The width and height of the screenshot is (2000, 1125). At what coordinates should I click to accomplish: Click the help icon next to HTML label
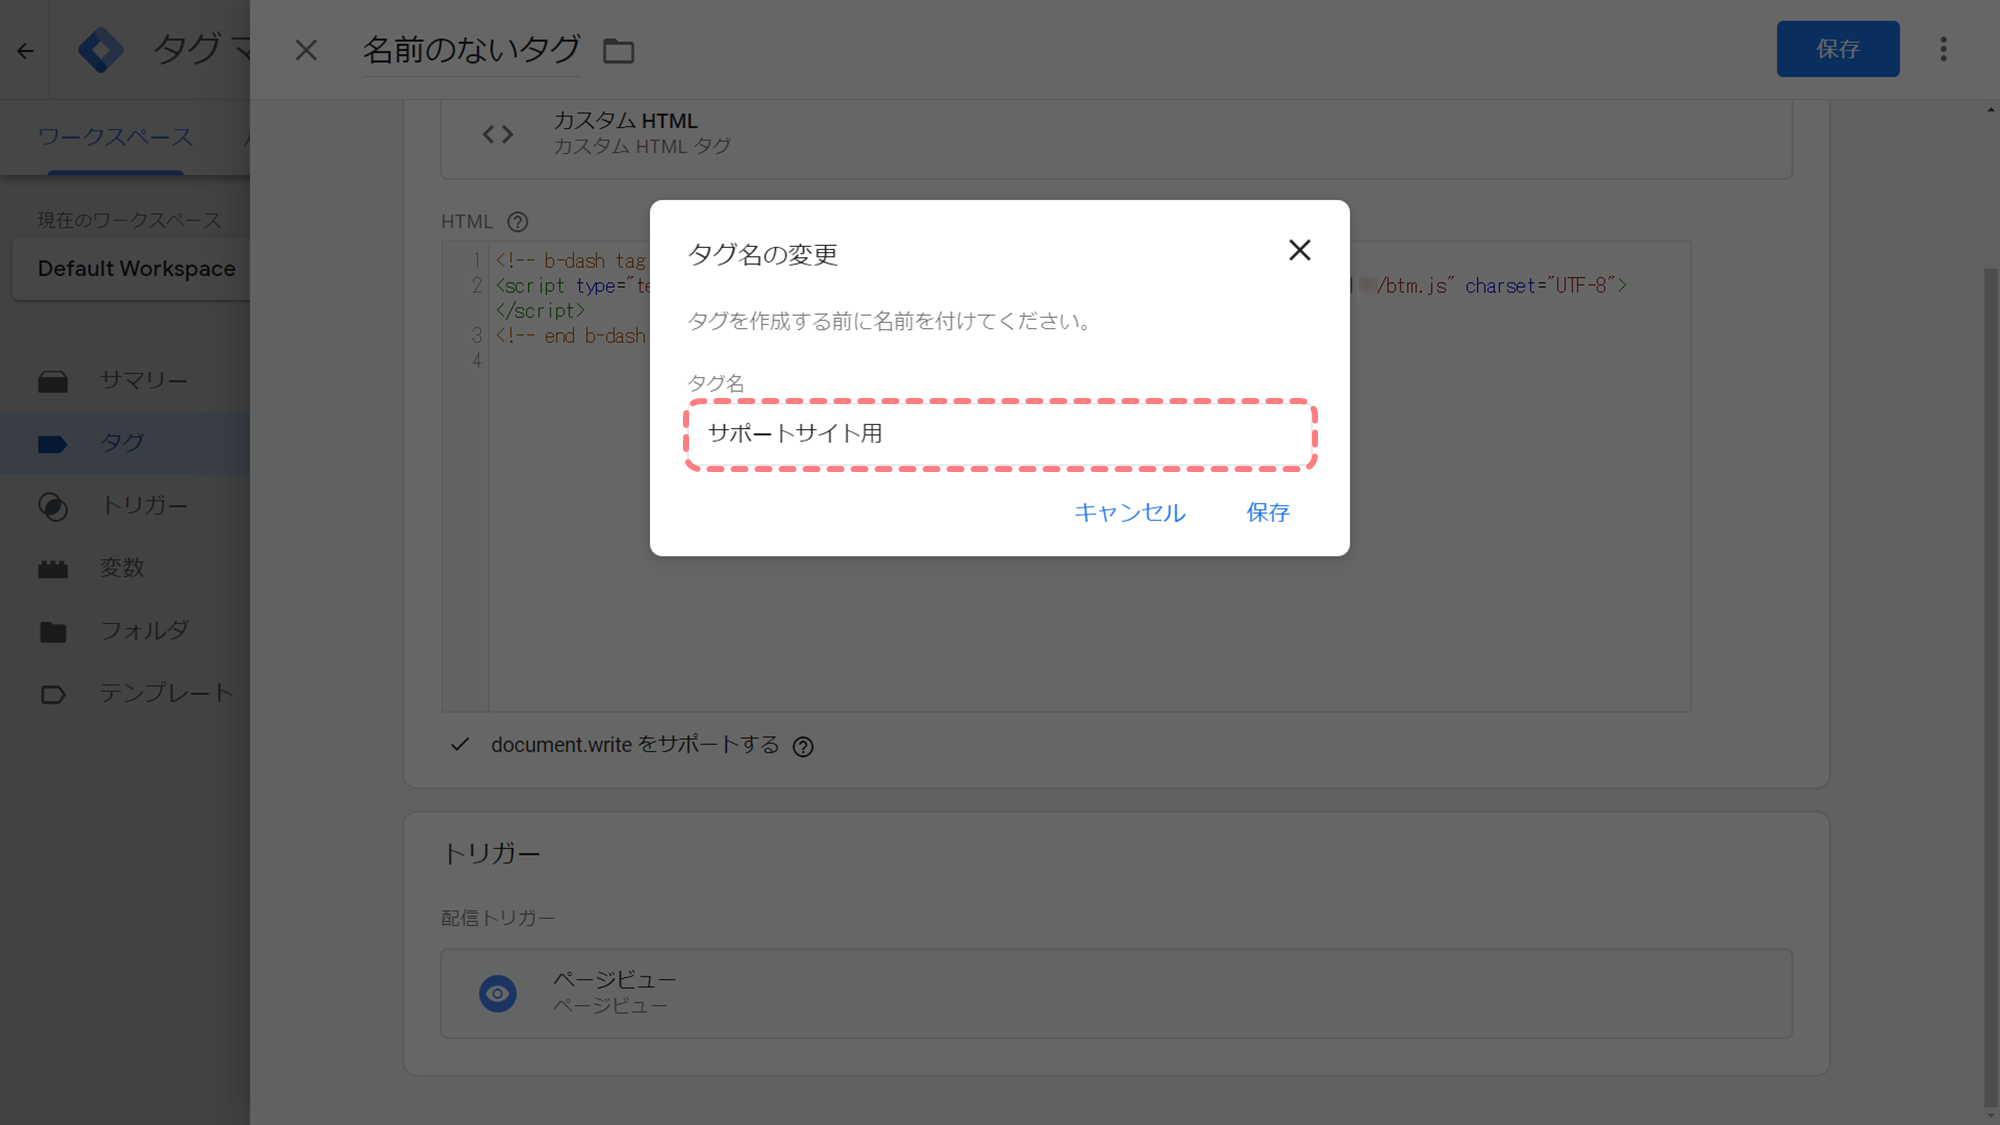[517, 222]
